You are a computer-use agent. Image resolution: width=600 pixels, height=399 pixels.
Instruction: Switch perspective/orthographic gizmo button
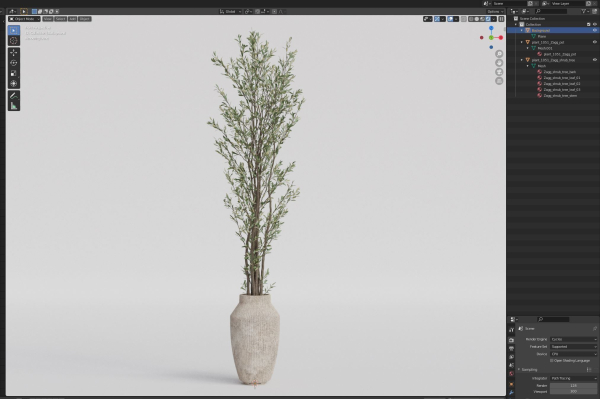499,81
